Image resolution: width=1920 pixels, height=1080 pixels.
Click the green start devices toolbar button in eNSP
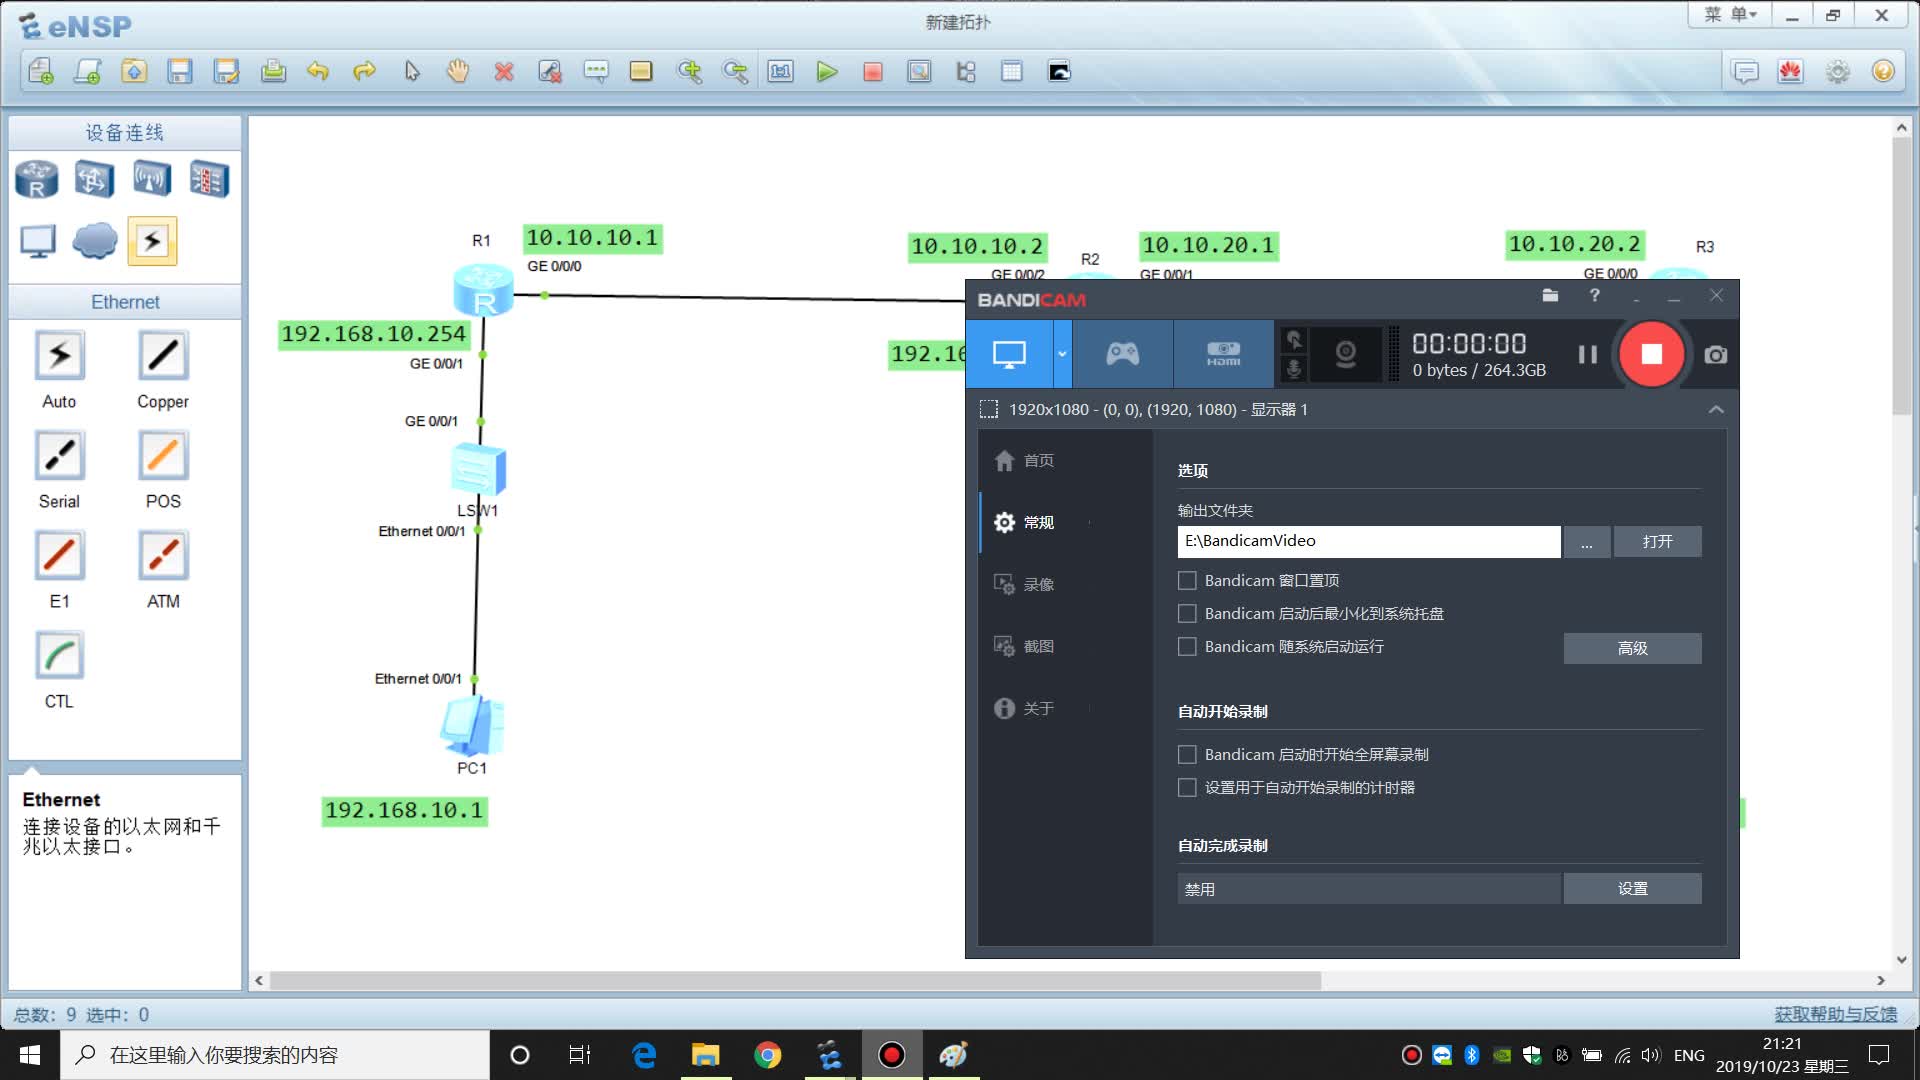pyautogui.click(x=826, y=72)
